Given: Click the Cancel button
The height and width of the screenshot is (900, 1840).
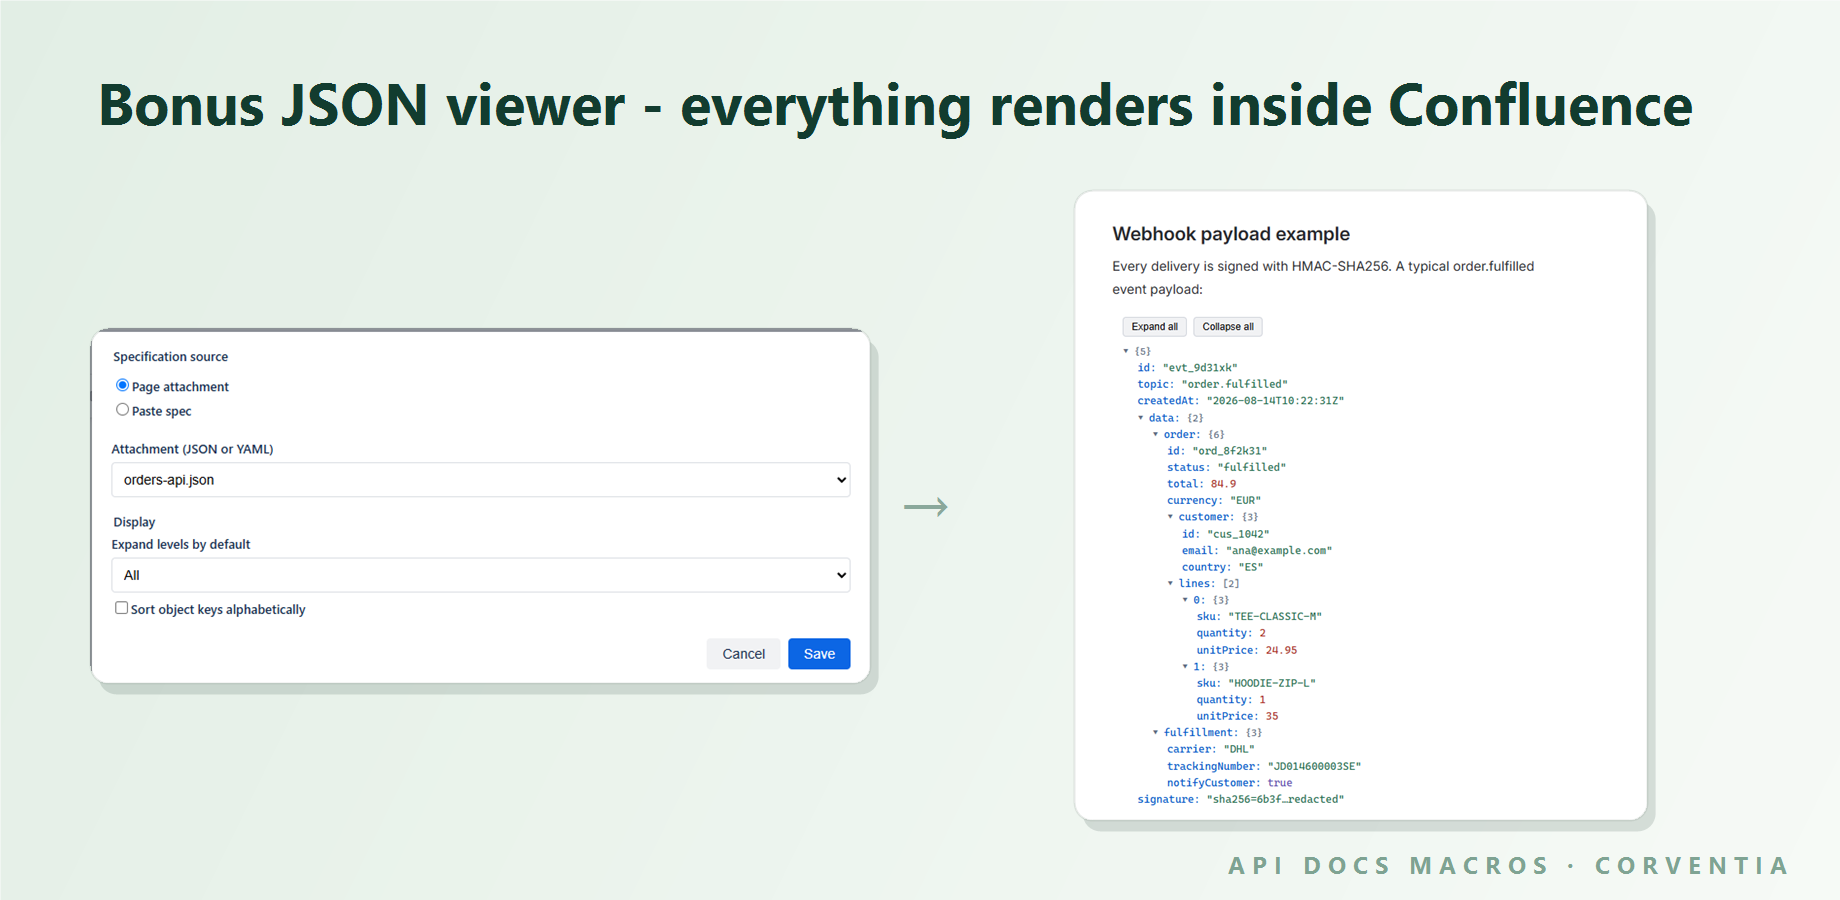Looking at the screenshot, I should [x=743, y=654].
